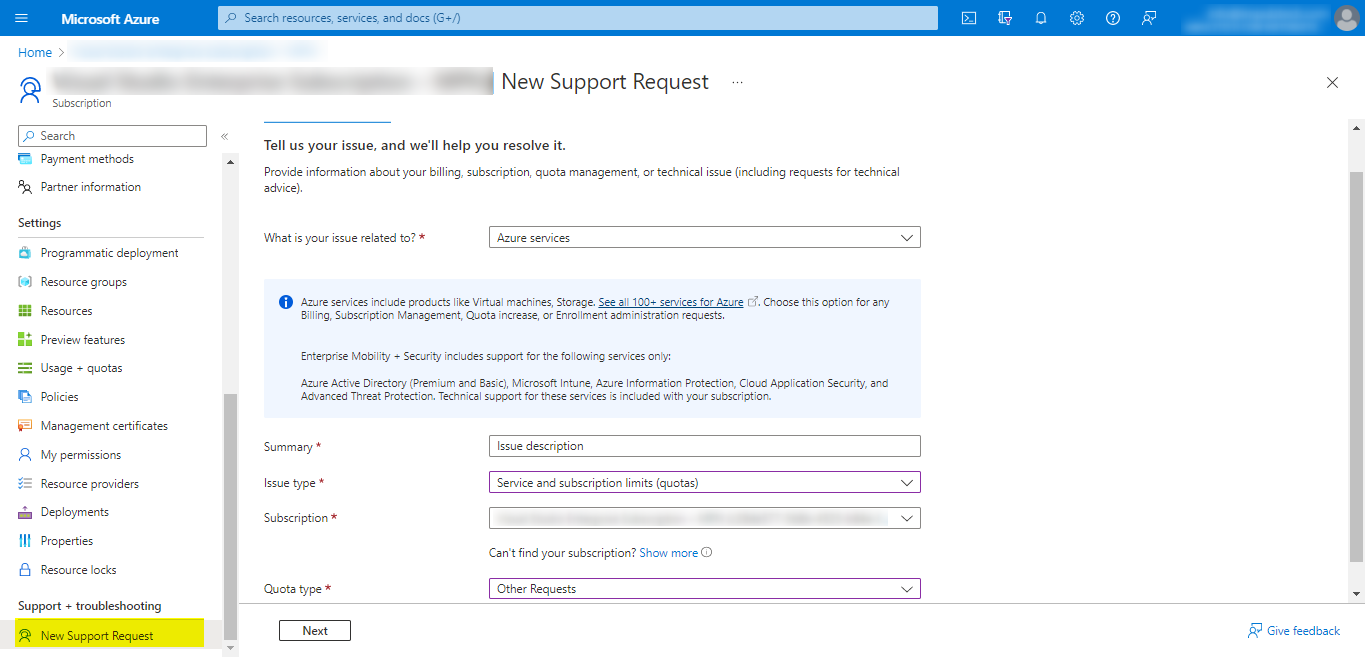Screen dimensions: 1365x657
Task: Select New Support Request menu item
Action: click(97, 636)
